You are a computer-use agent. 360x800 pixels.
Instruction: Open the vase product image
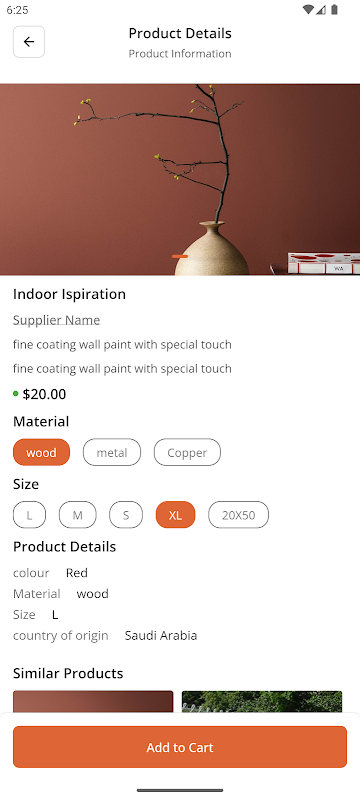(180, 180)
